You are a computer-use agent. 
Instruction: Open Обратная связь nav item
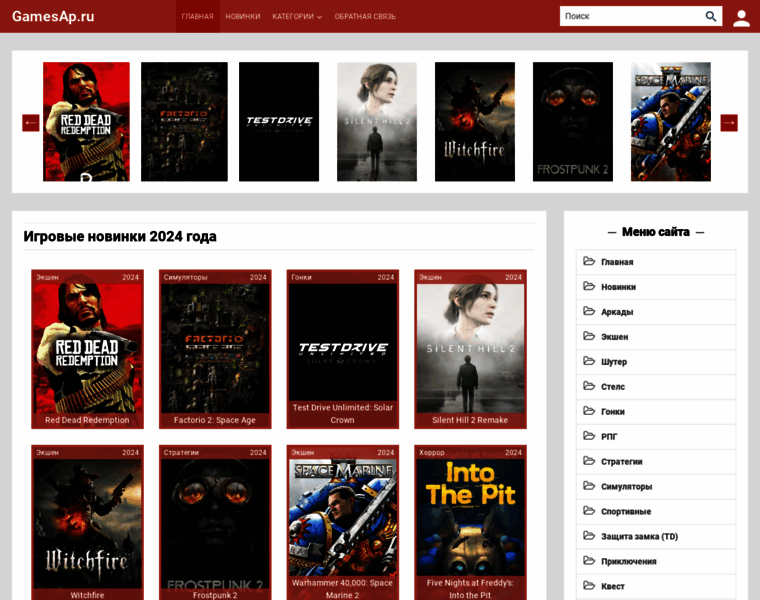[x=365, y=16]
